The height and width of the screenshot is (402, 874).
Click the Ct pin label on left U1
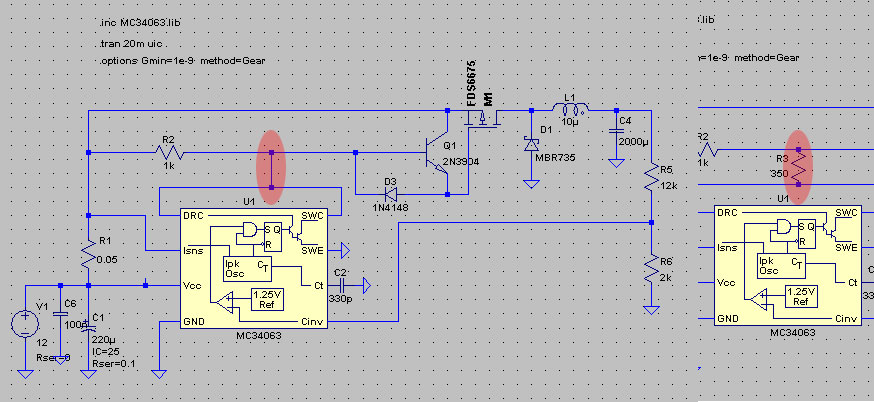[x=318, y=286]
